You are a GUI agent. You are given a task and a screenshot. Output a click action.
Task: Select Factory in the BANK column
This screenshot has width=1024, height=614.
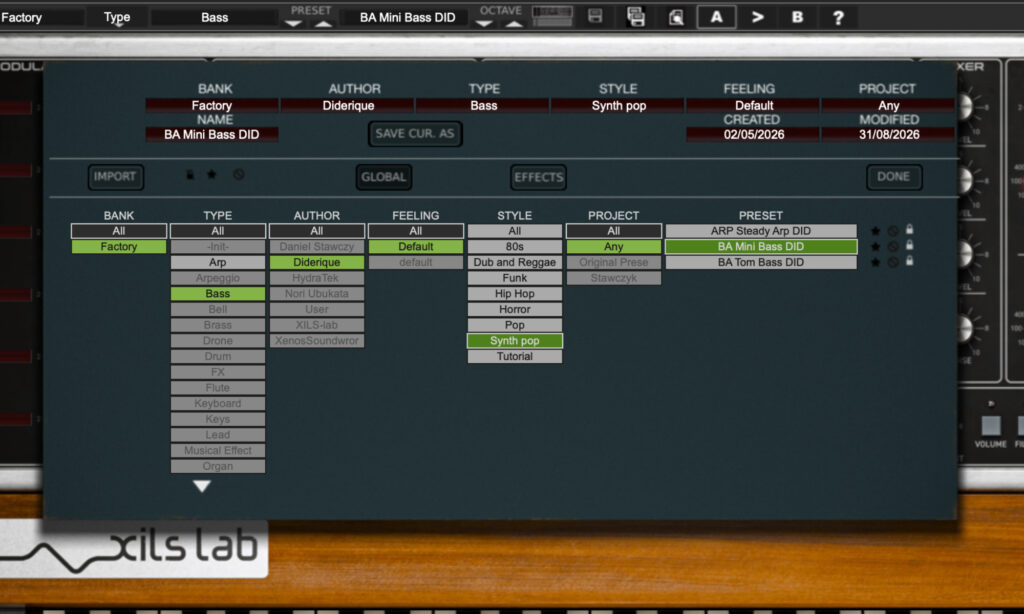tap(119, 246)
